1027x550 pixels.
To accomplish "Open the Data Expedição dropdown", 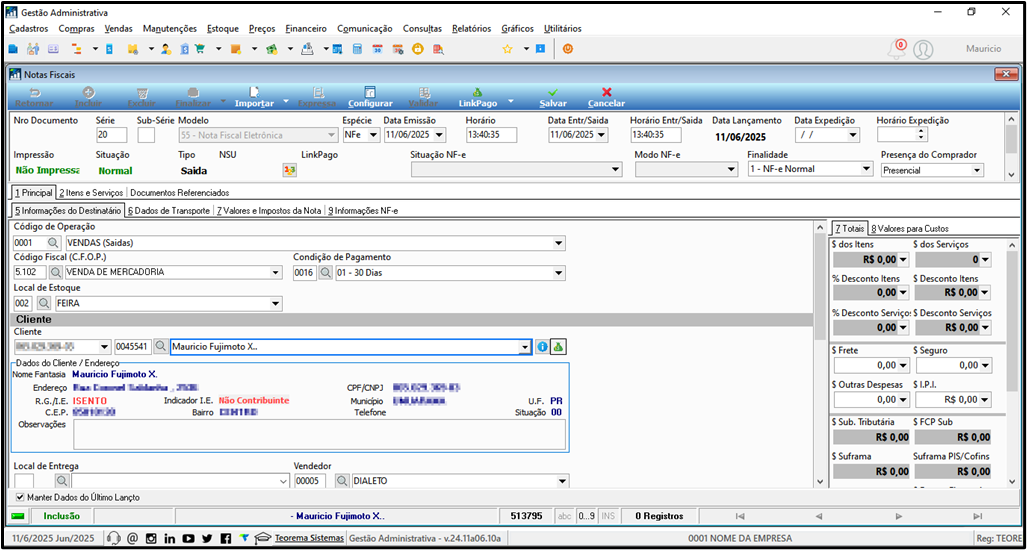I will (x=852, y=135).
